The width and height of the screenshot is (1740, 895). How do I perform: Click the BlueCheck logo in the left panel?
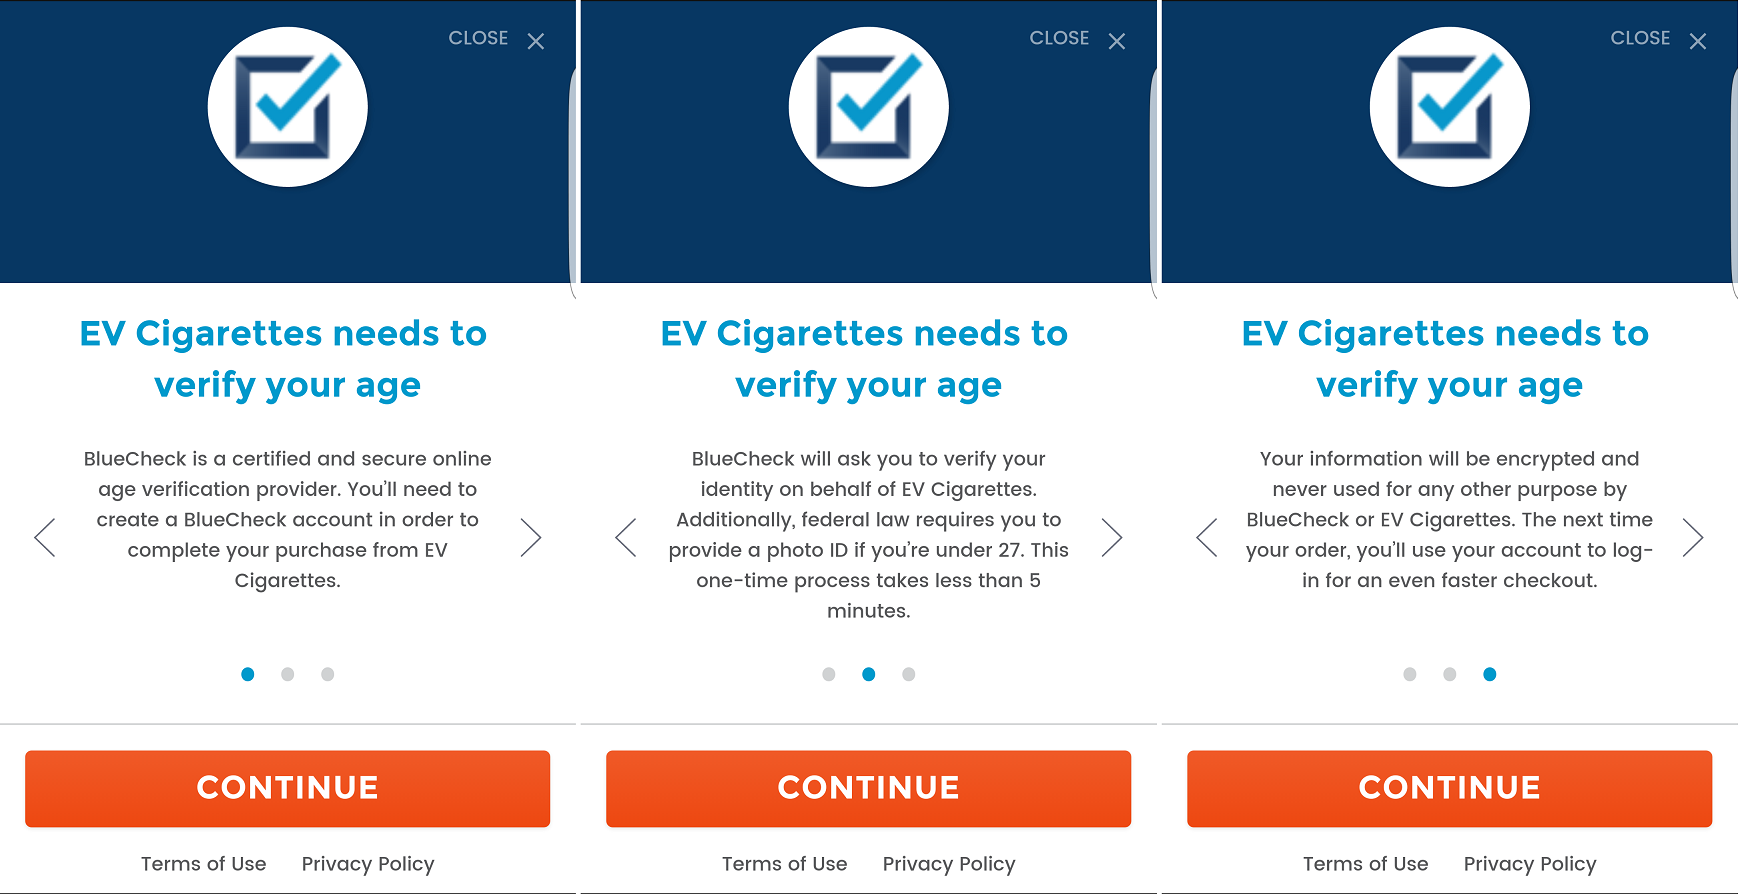click(287, 107)
